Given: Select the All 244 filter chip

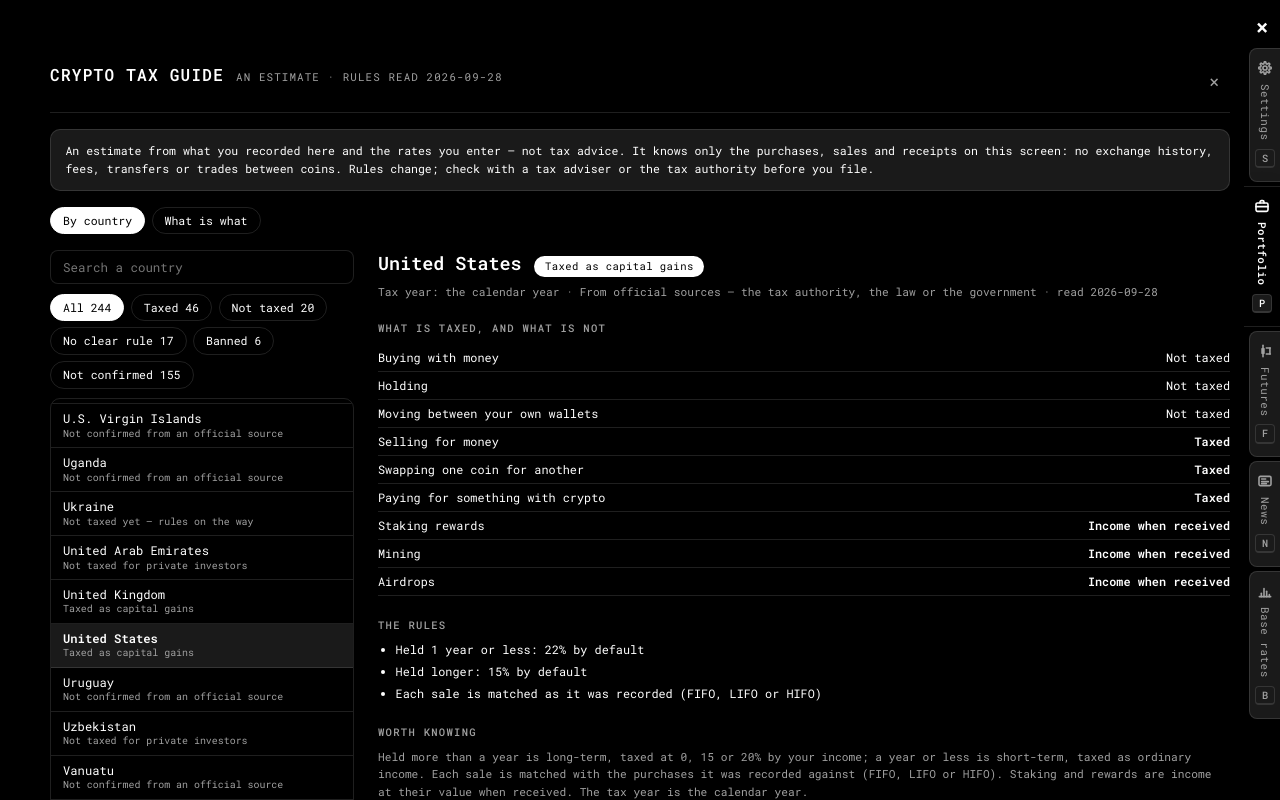Looking at the screenshot, I should [87, 308].
